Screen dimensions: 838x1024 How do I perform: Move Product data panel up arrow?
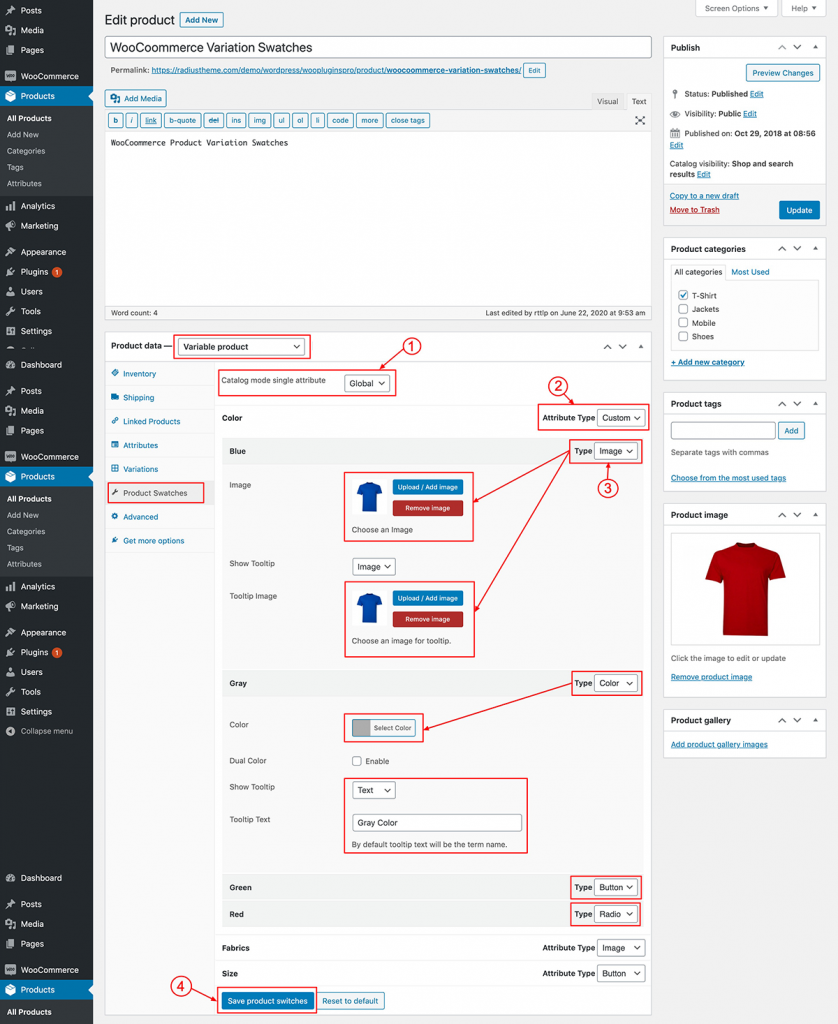pyautogui.click(x=607, y=347)
